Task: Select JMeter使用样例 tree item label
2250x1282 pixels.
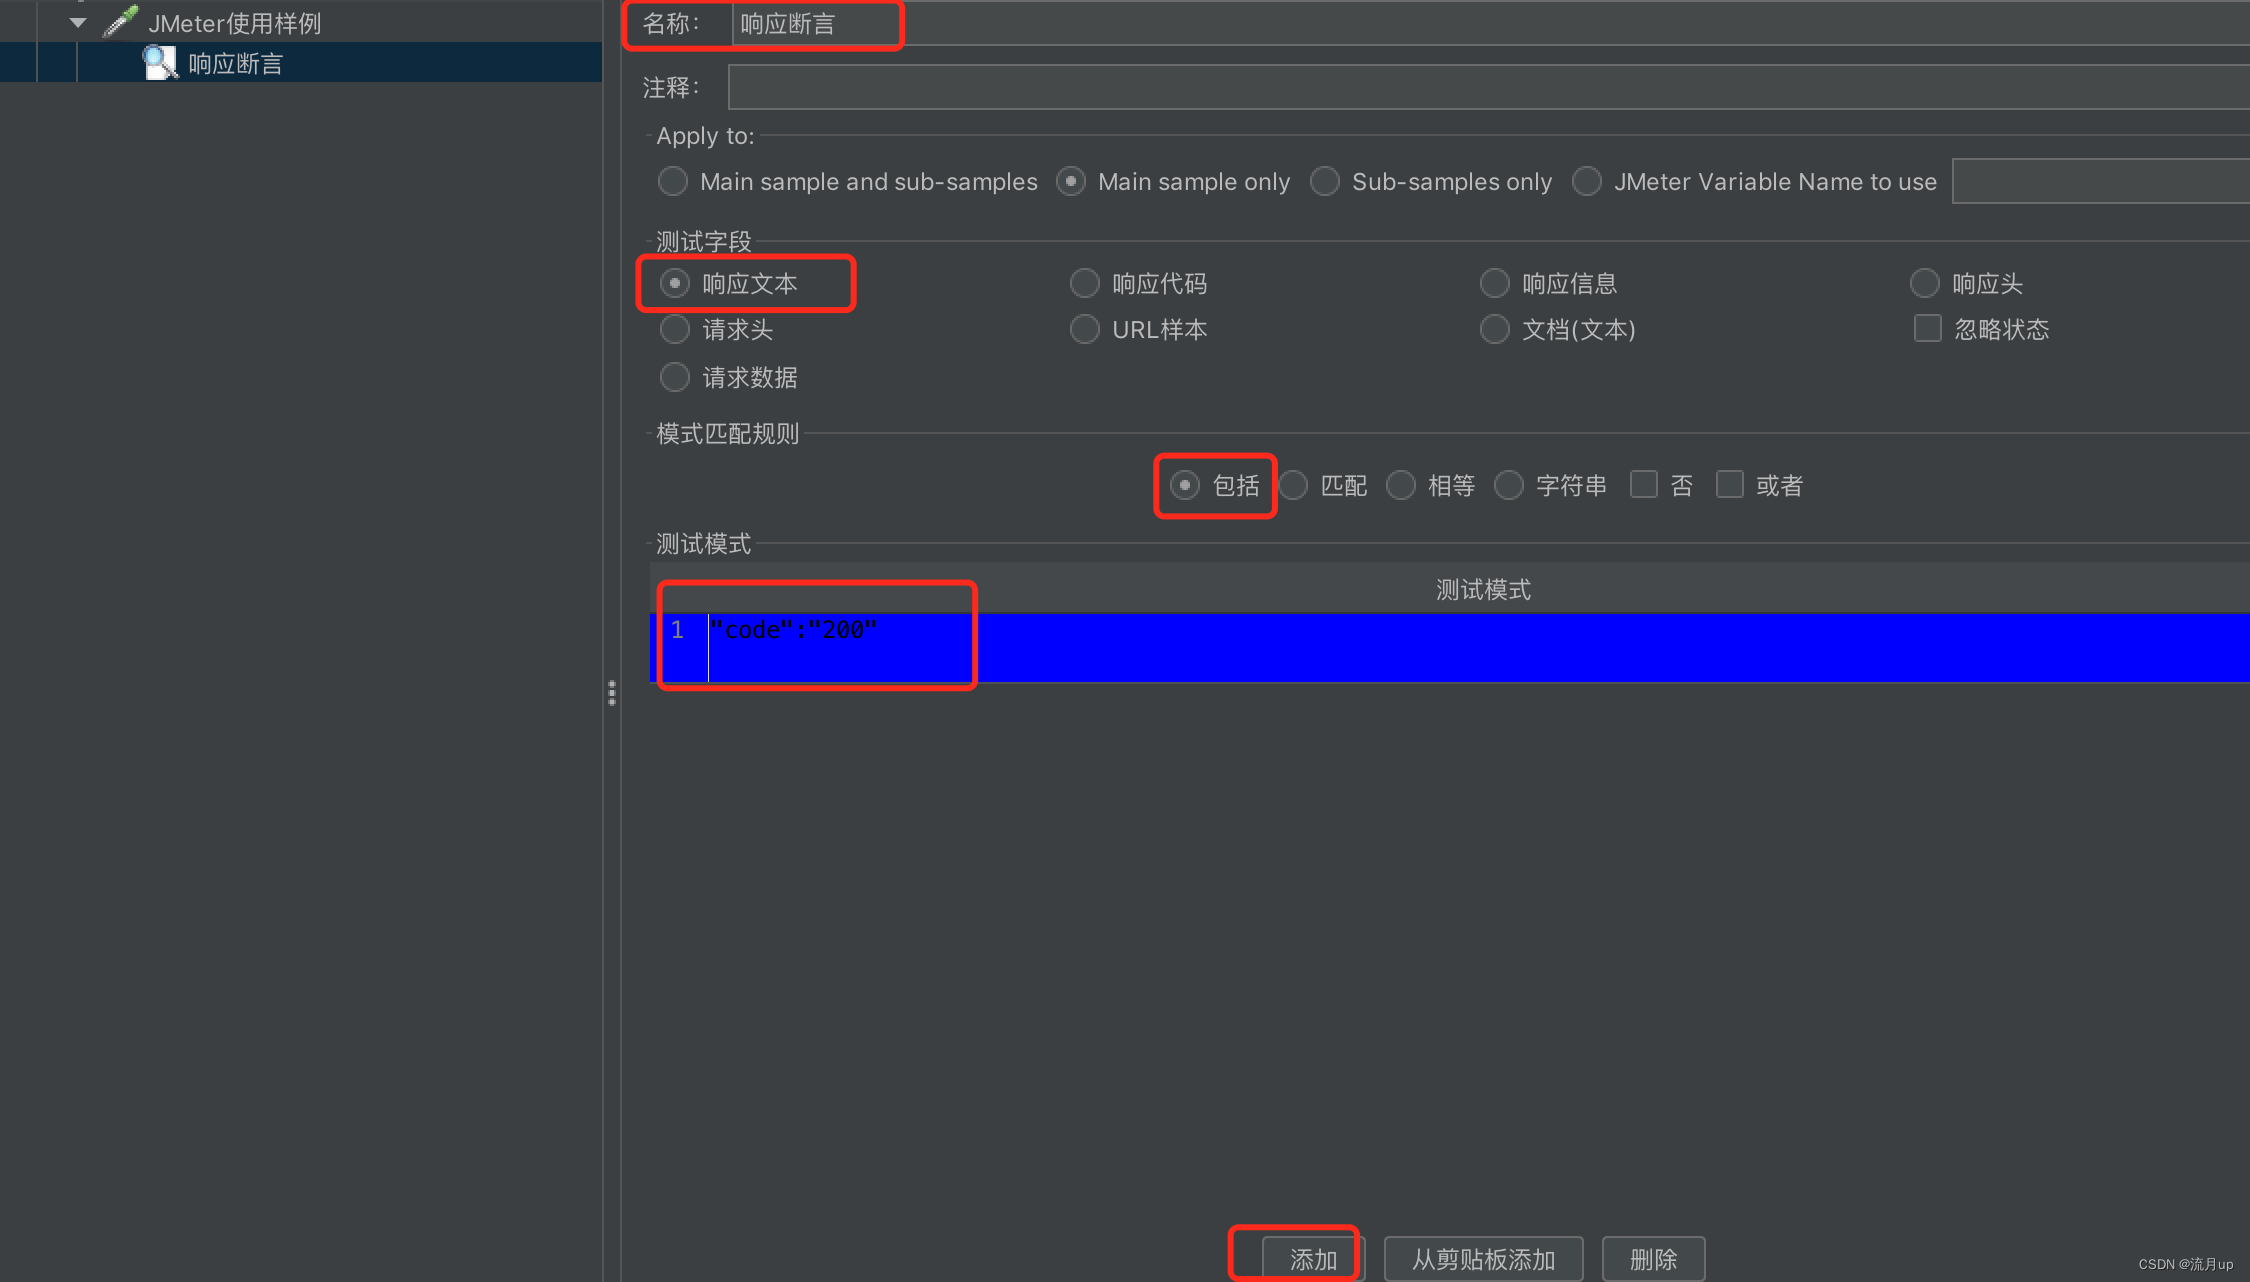Action: [x=235, y=23]
